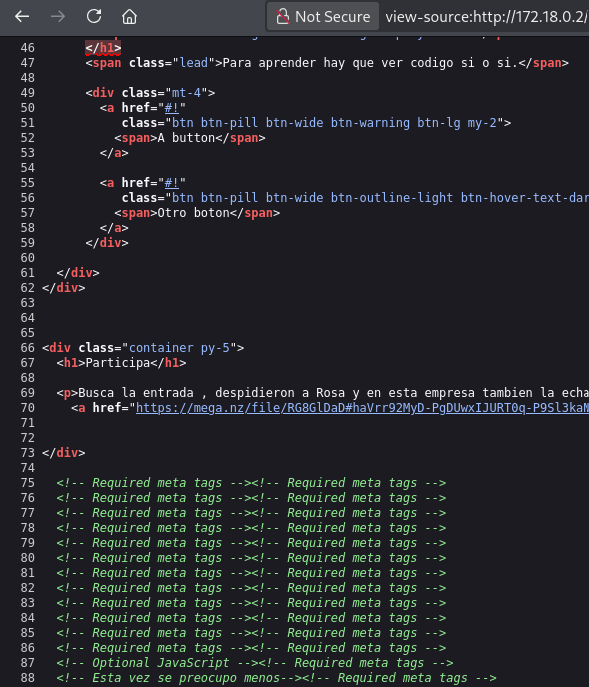Click the forward navigation arrow
This screenshot has height=687, width=589.
tap(58, 17)
